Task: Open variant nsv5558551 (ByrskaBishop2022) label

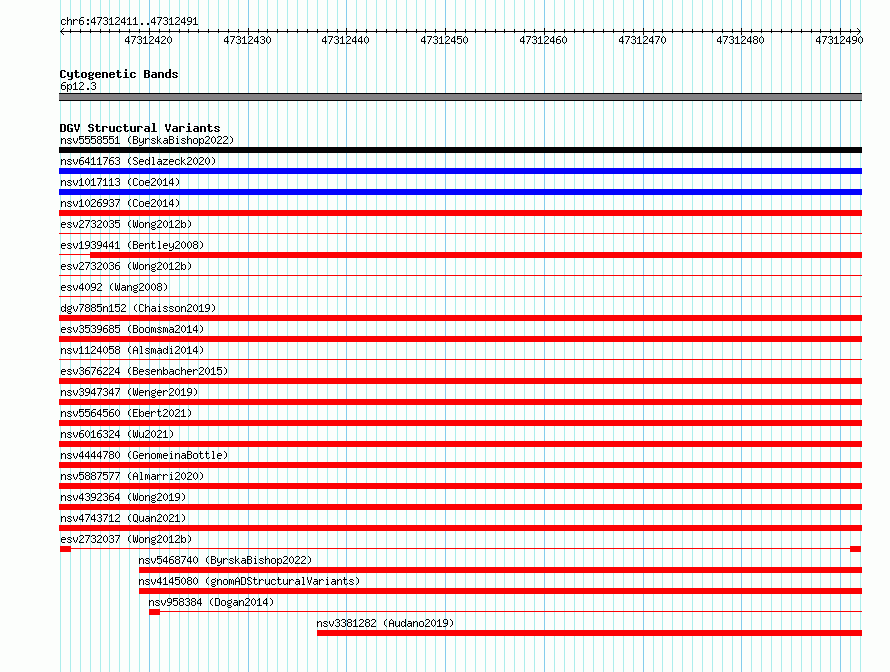Action: pos(146,140)
